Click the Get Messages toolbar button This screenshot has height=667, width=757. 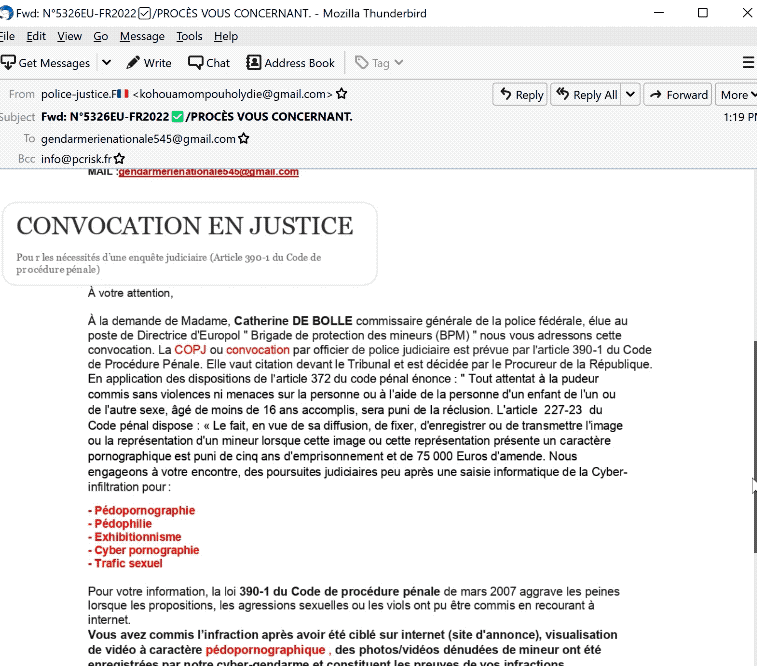46,63
